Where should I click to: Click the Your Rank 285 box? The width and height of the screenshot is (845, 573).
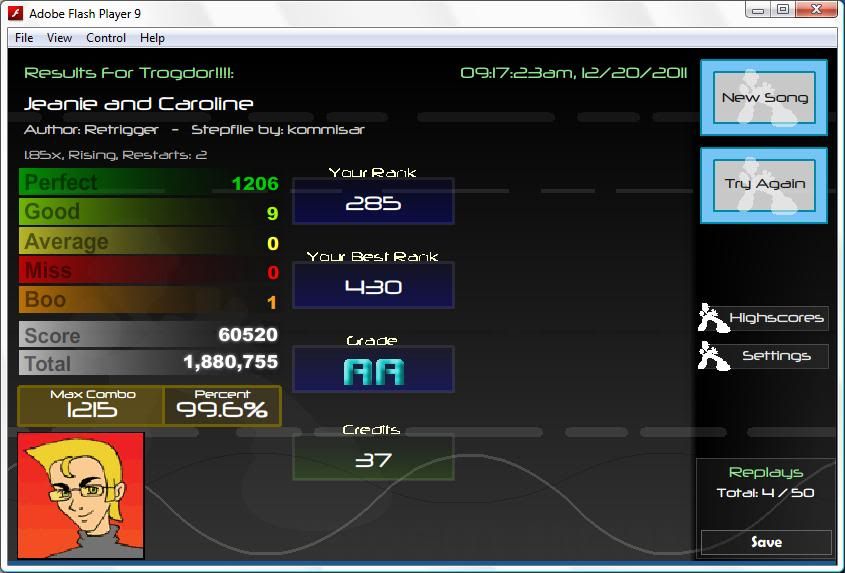pos(373,203)
